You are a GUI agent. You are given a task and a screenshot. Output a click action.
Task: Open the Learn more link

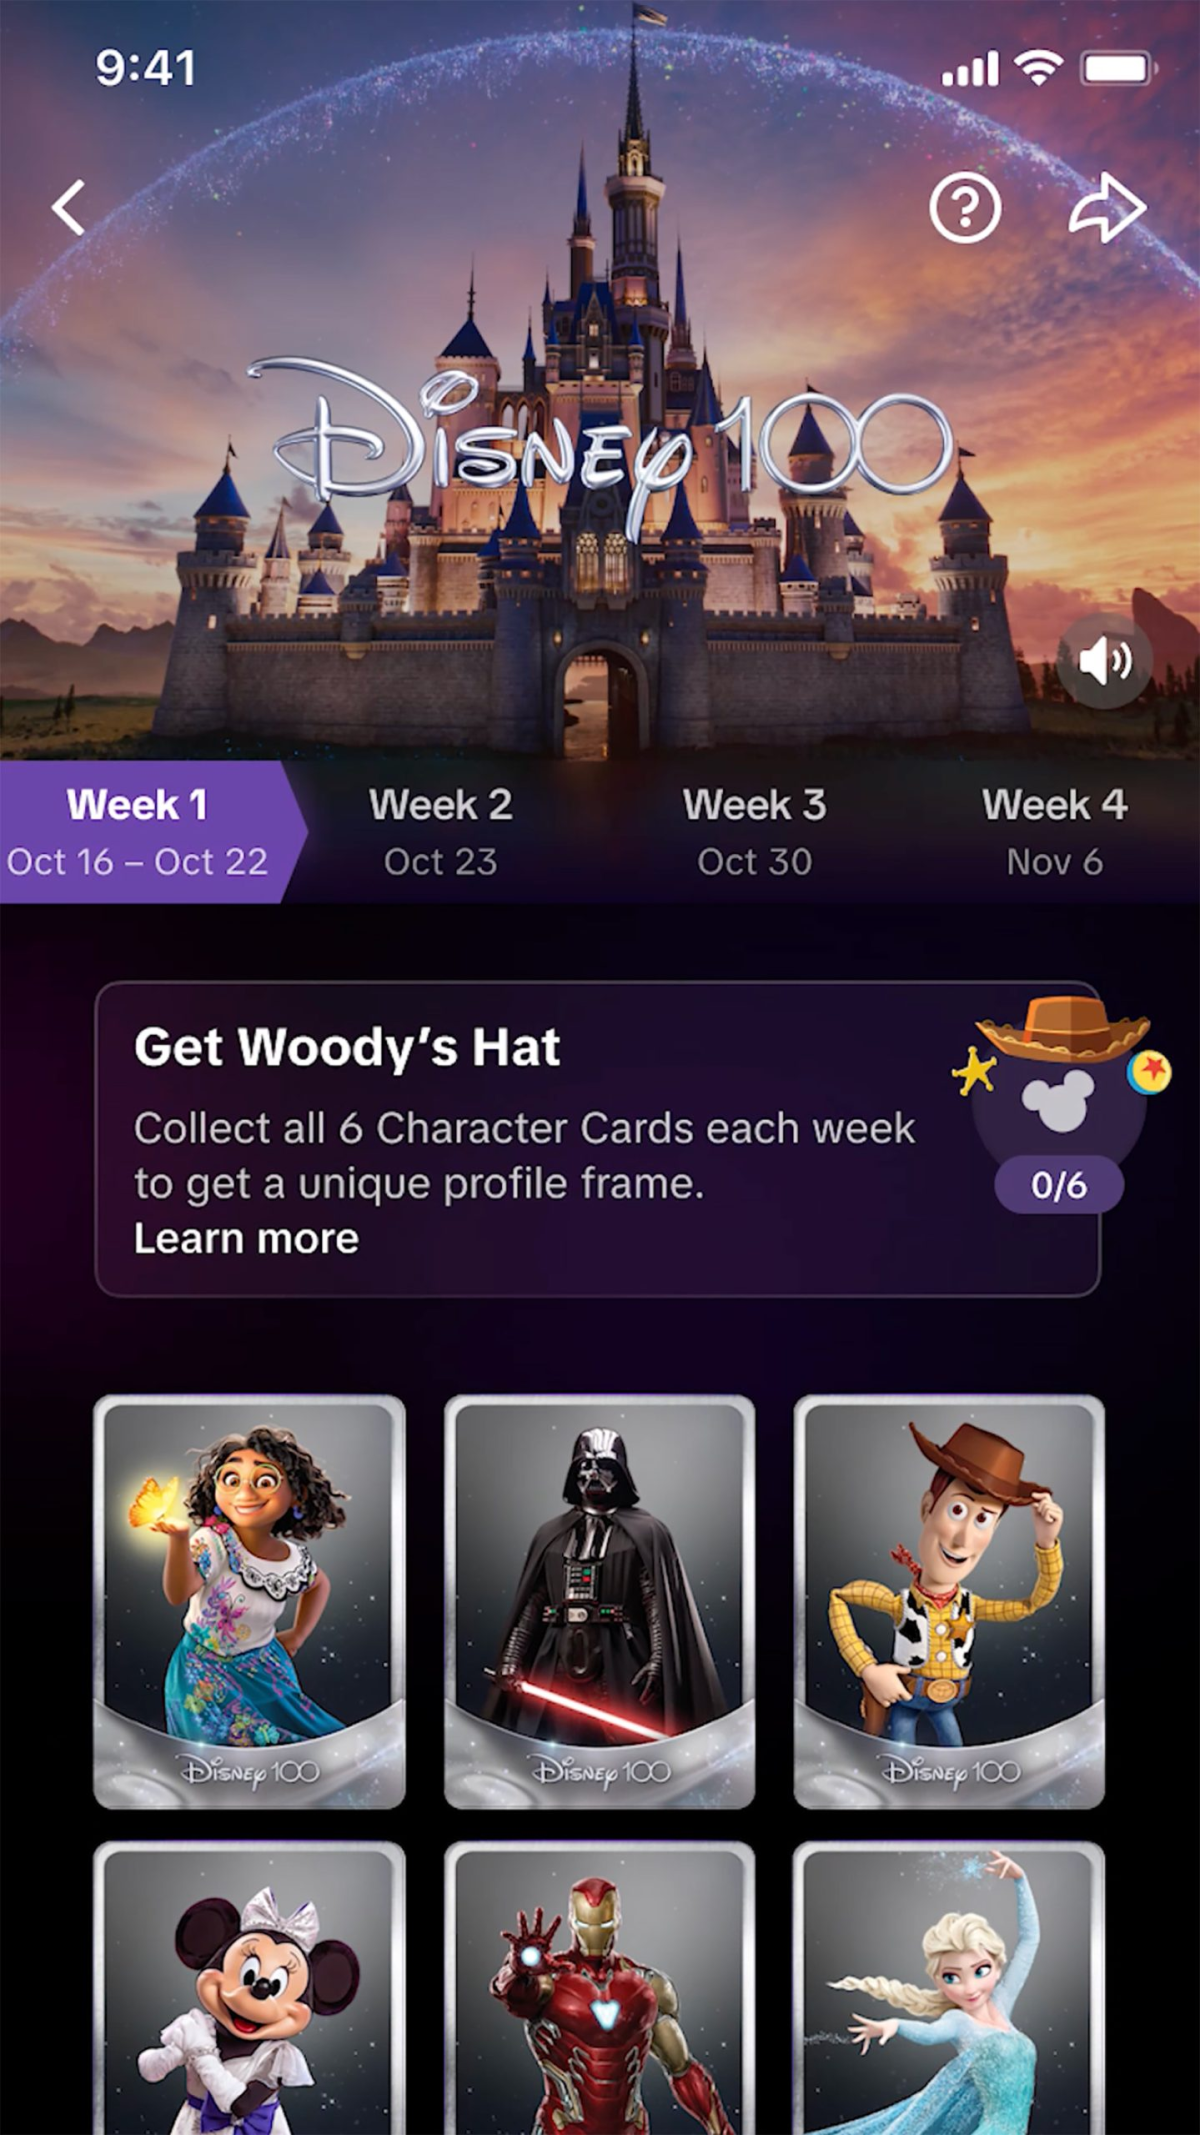point(246,1239)
